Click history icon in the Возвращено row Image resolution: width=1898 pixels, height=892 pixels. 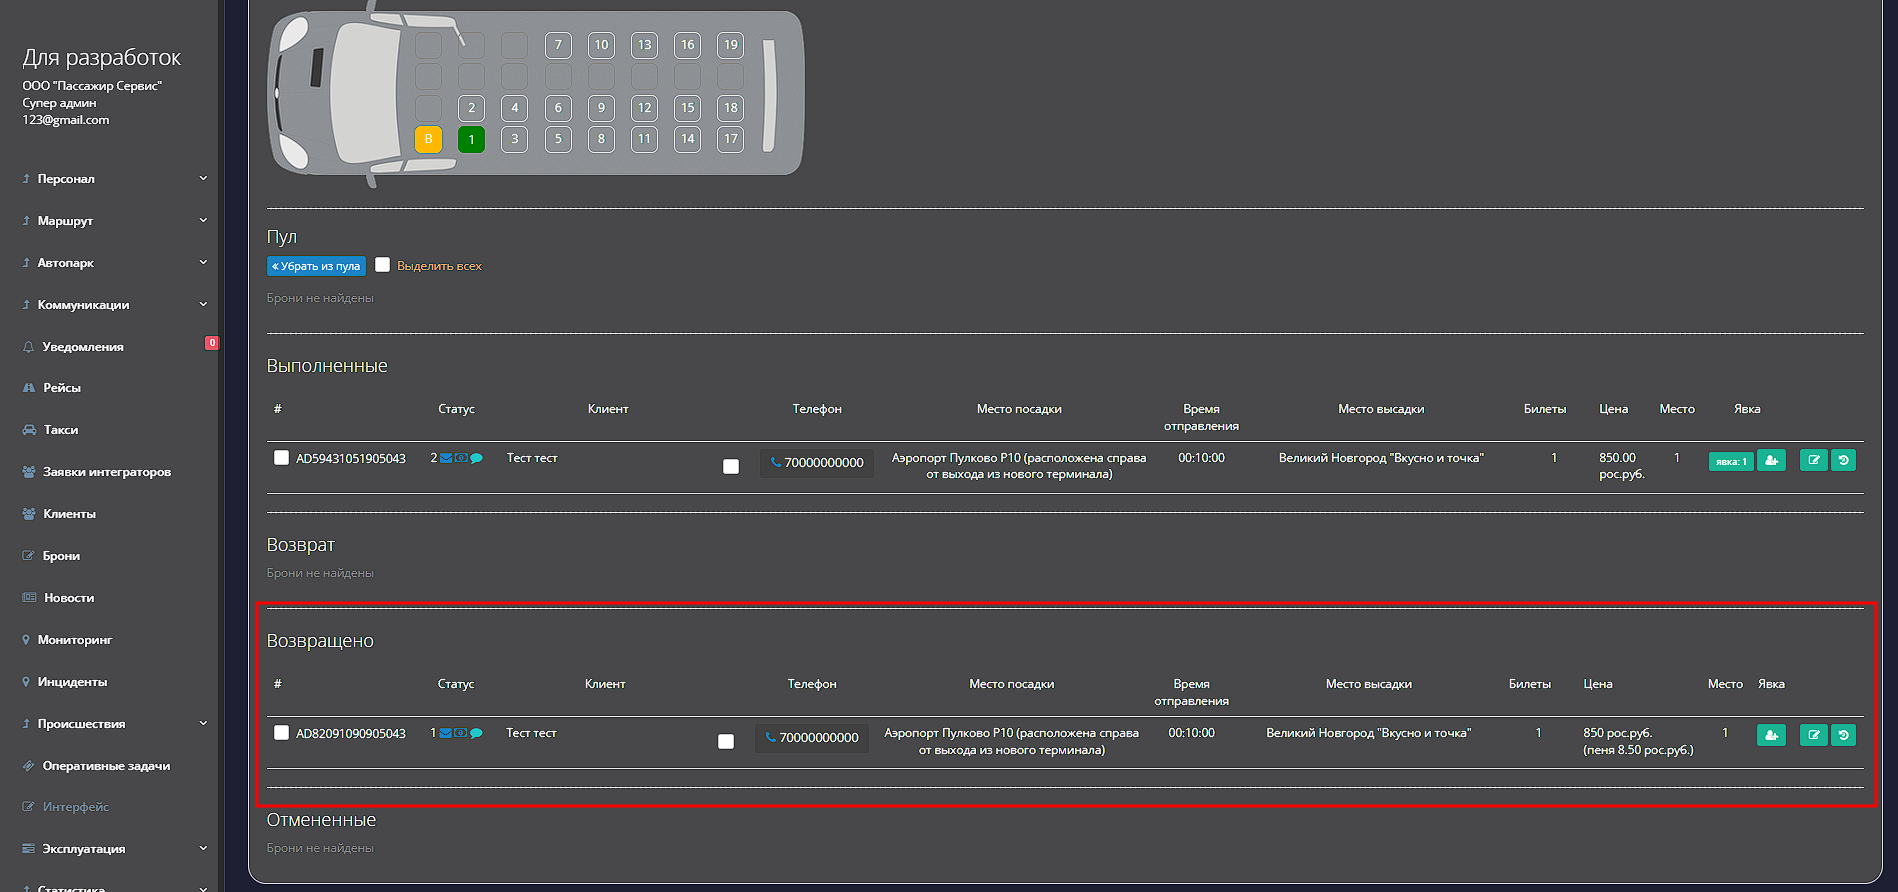[1843, 735]
